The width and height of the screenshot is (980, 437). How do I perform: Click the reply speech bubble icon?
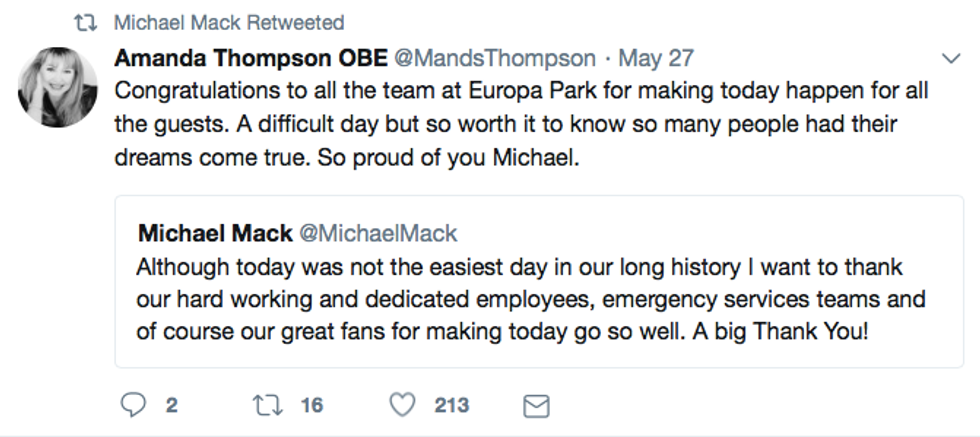pos(133,405)
